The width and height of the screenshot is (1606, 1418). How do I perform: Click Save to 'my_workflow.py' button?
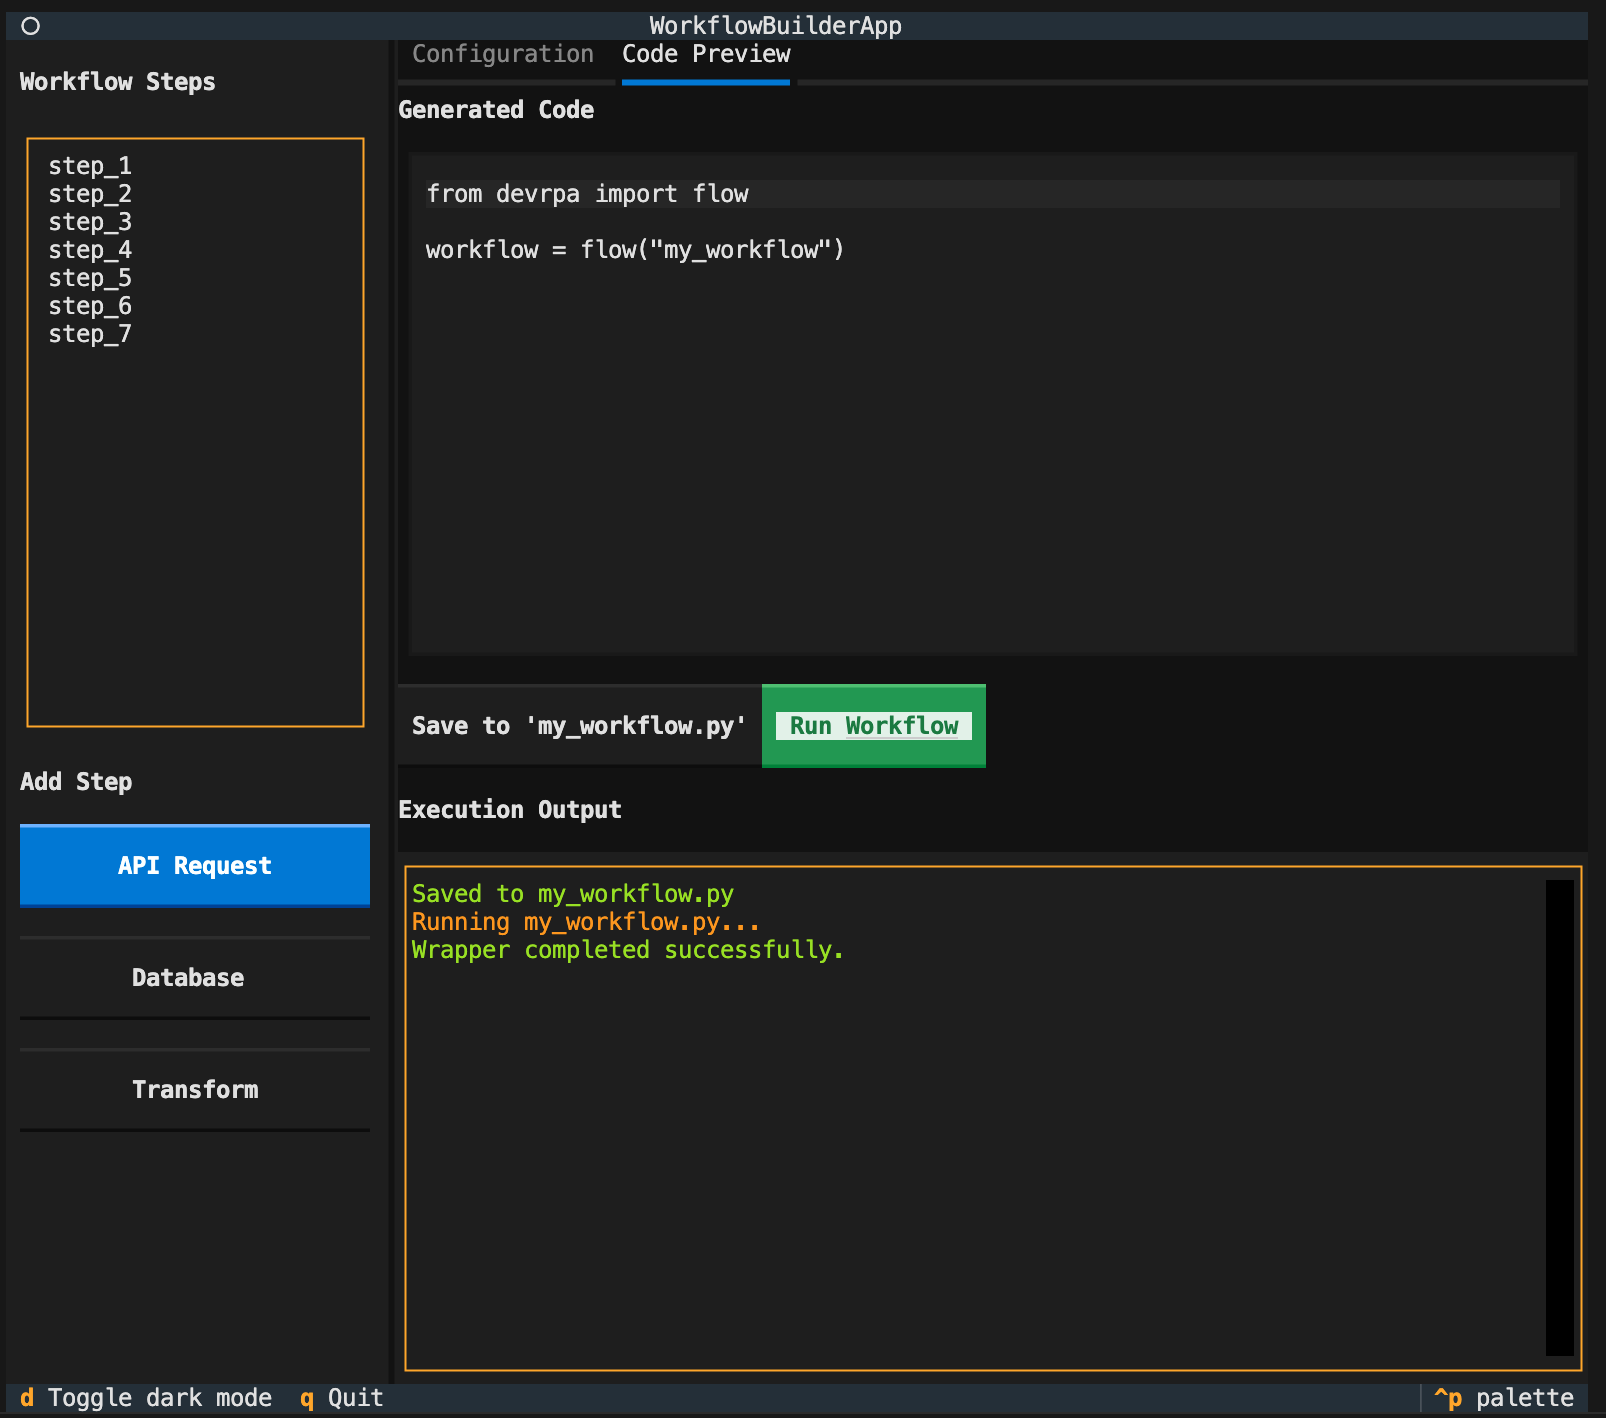pos(579,726)
